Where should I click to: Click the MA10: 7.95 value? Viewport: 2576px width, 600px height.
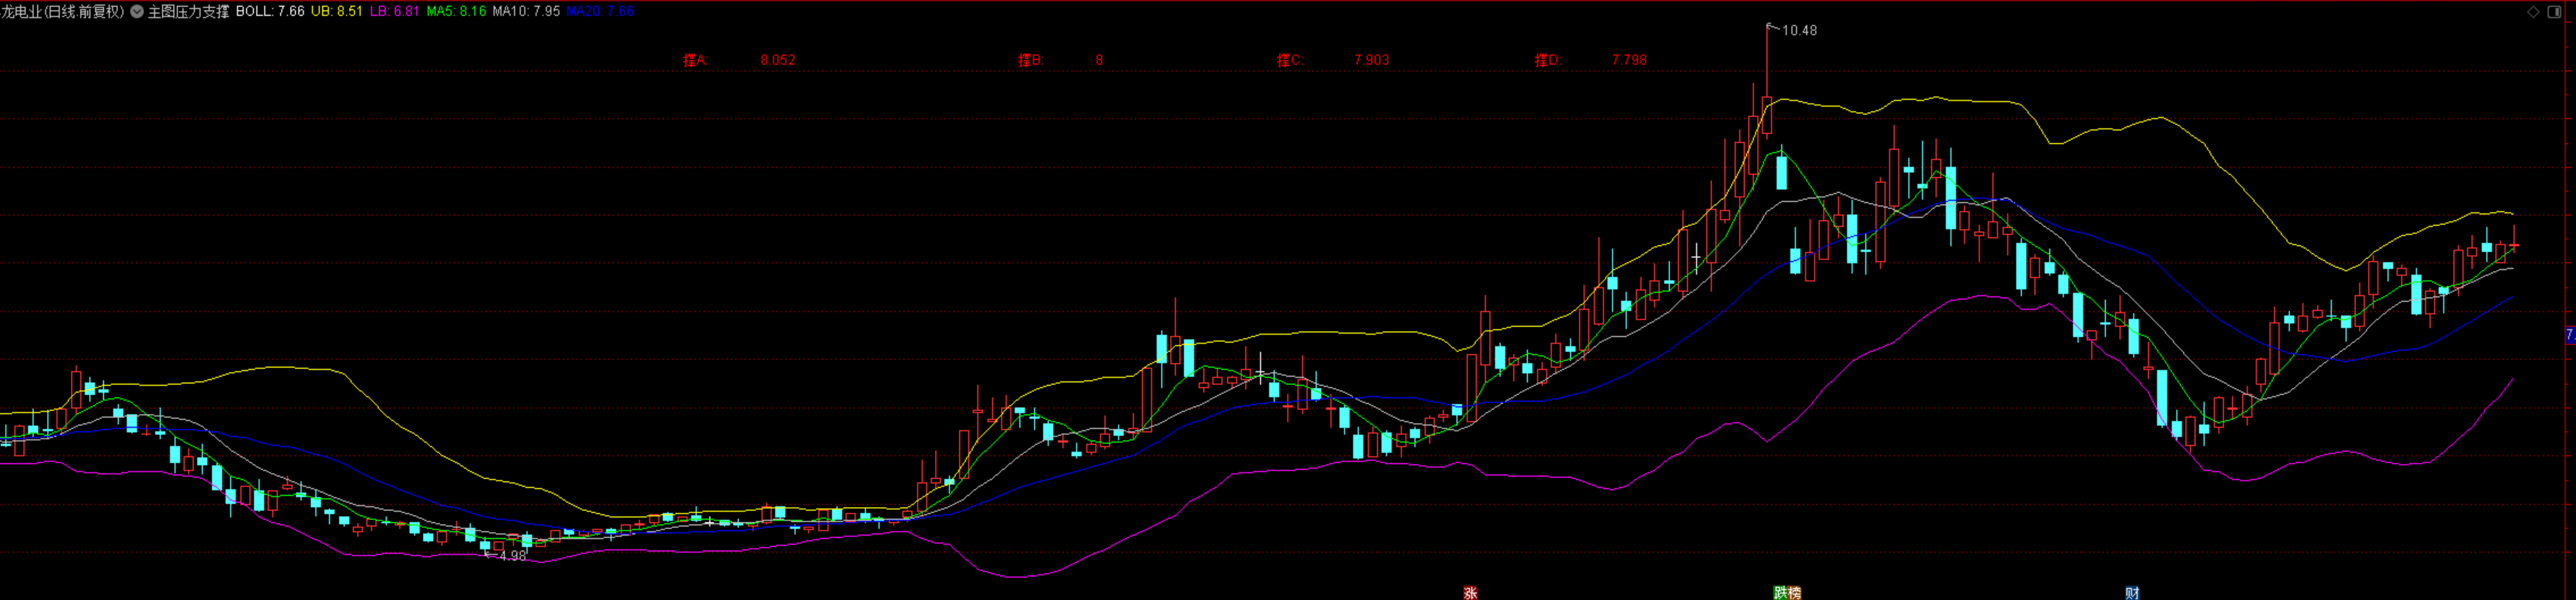pyautogui.click(x=526, y=12)
